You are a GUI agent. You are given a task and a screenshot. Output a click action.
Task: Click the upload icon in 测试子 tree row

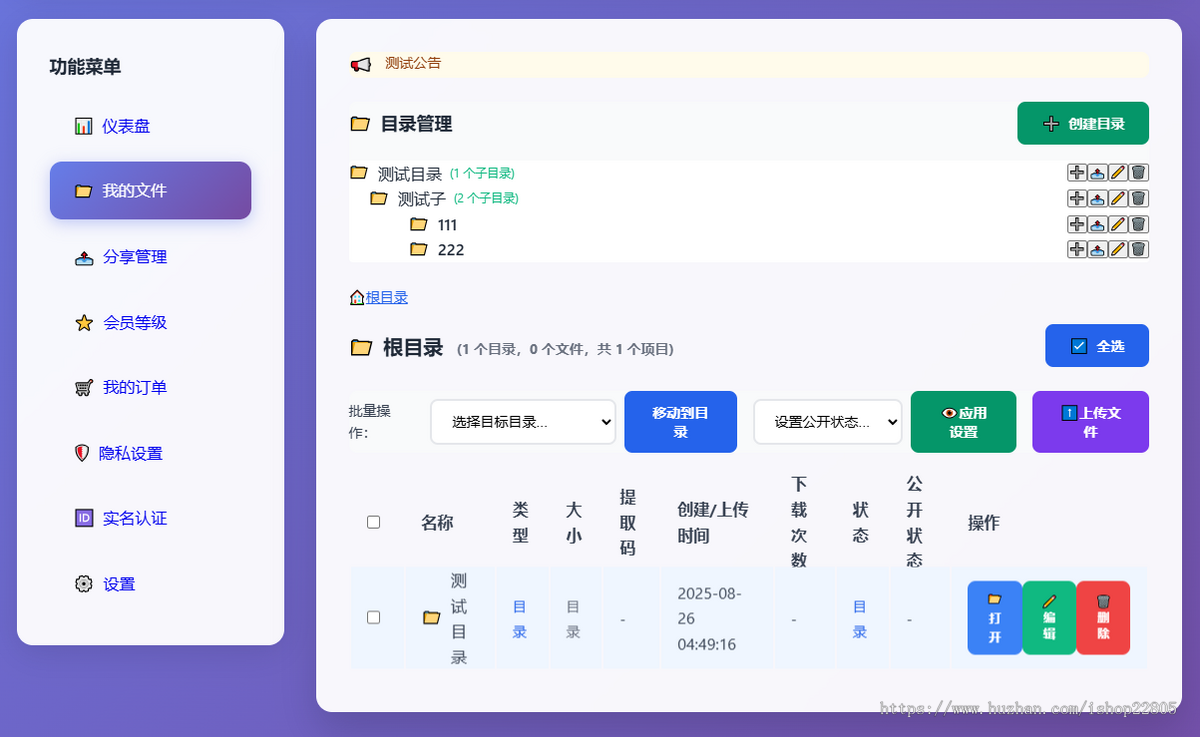(x=1097, y=199)
